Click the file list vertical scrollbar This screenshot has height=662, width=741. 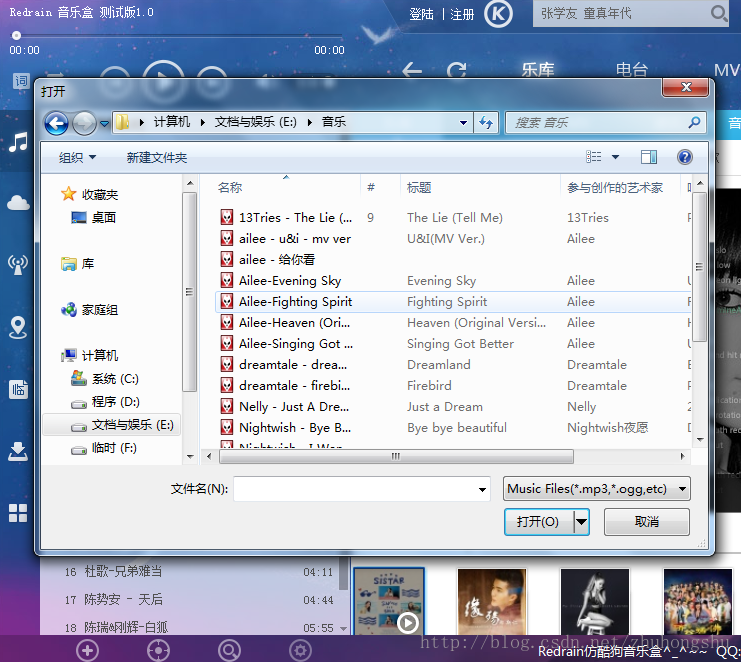700,267
